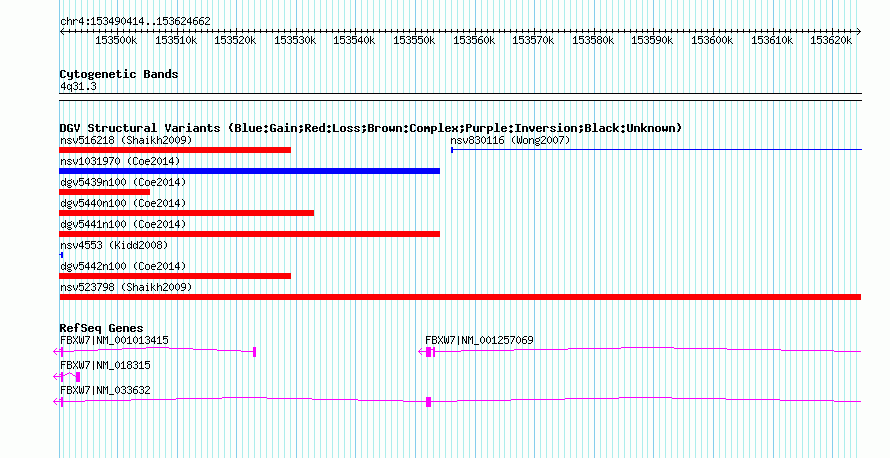This screenshot has height=458, width=890.
Task: Open the nsv523798 (Shaikh2009) label
Action: tap(126, 287)
